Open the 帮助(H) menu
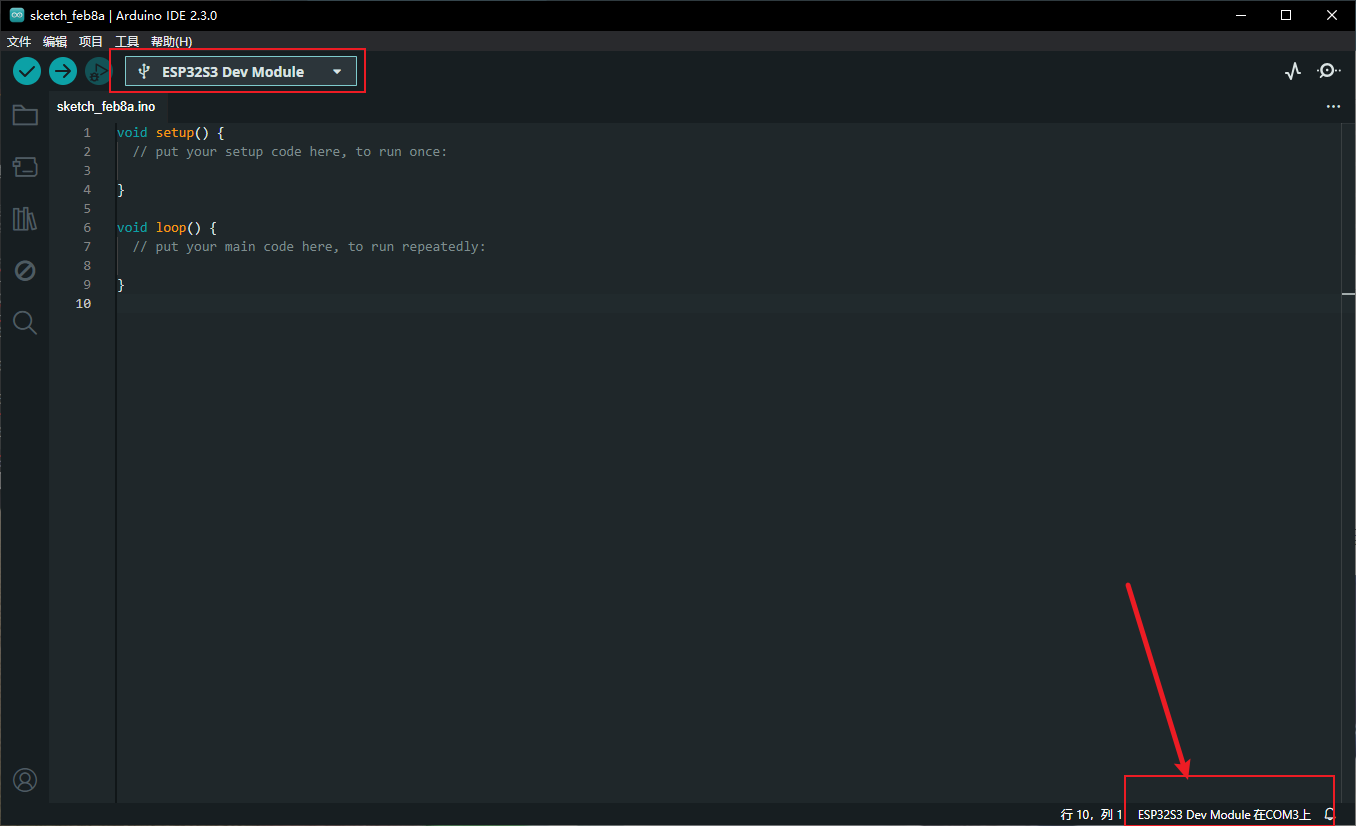The image size is (1356, 826). tap(171, 41)
